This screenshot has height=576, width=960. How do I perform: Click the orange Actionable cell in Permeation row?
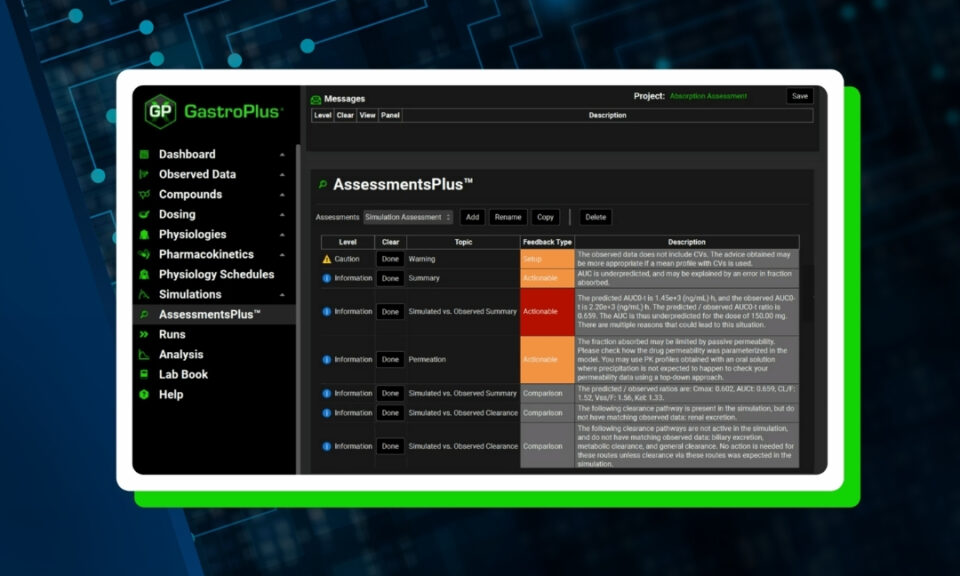547,359
